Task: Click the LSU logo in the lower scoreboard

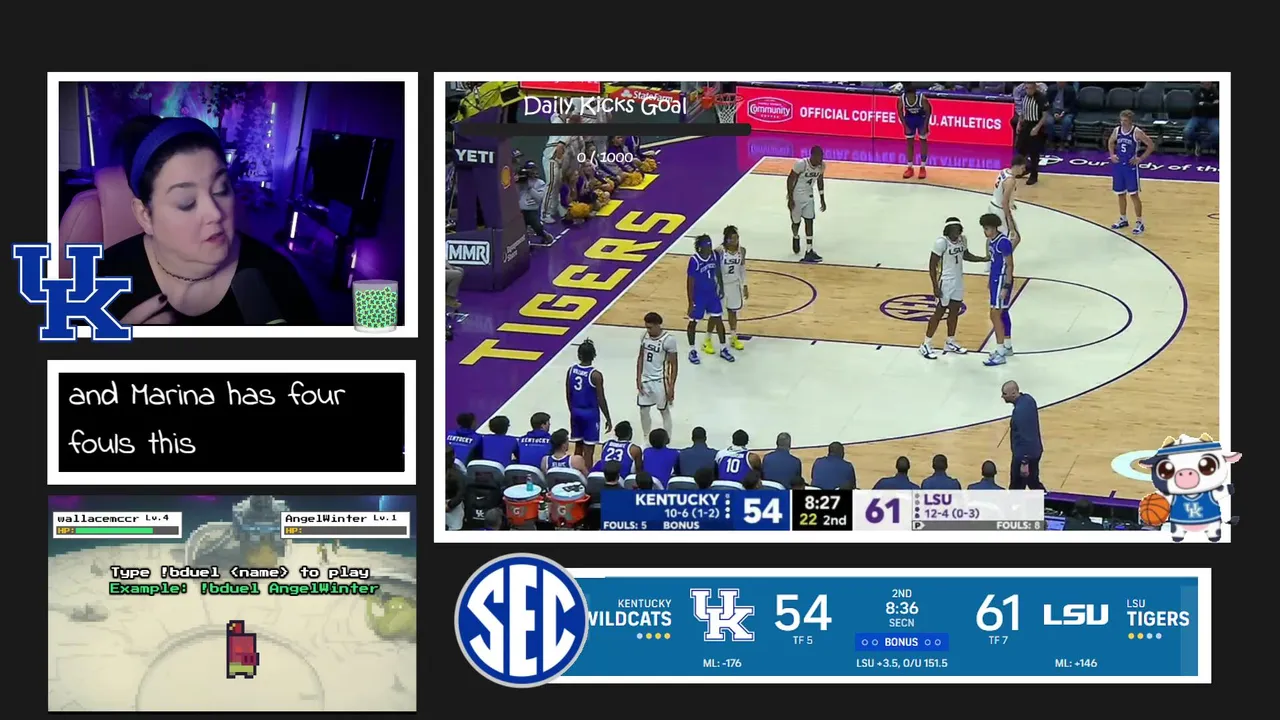Action: 1076,614
